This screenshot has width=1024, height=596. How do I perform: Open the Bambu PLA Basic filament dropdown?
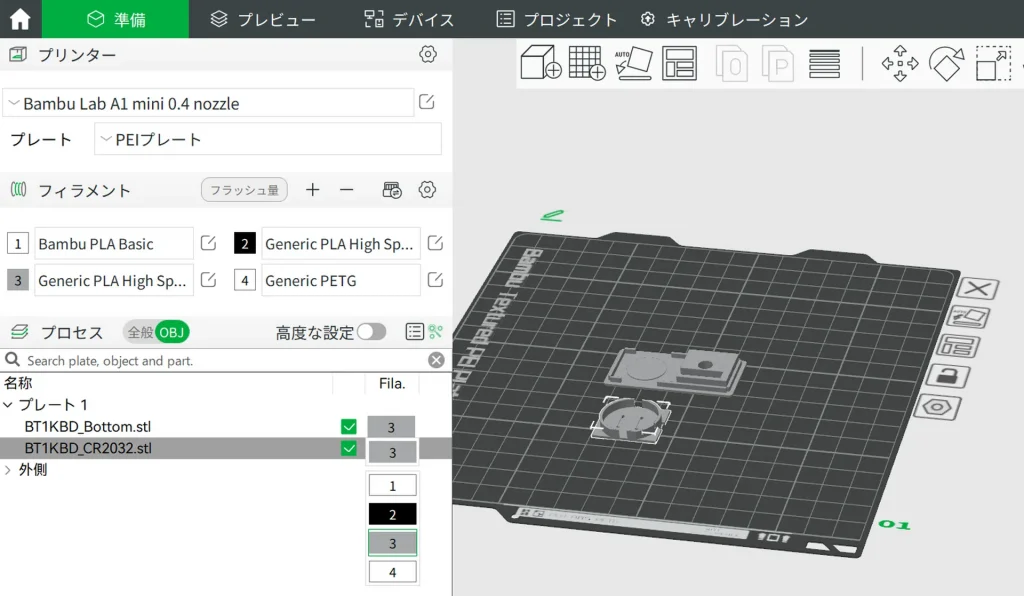(x=114, y=244)
